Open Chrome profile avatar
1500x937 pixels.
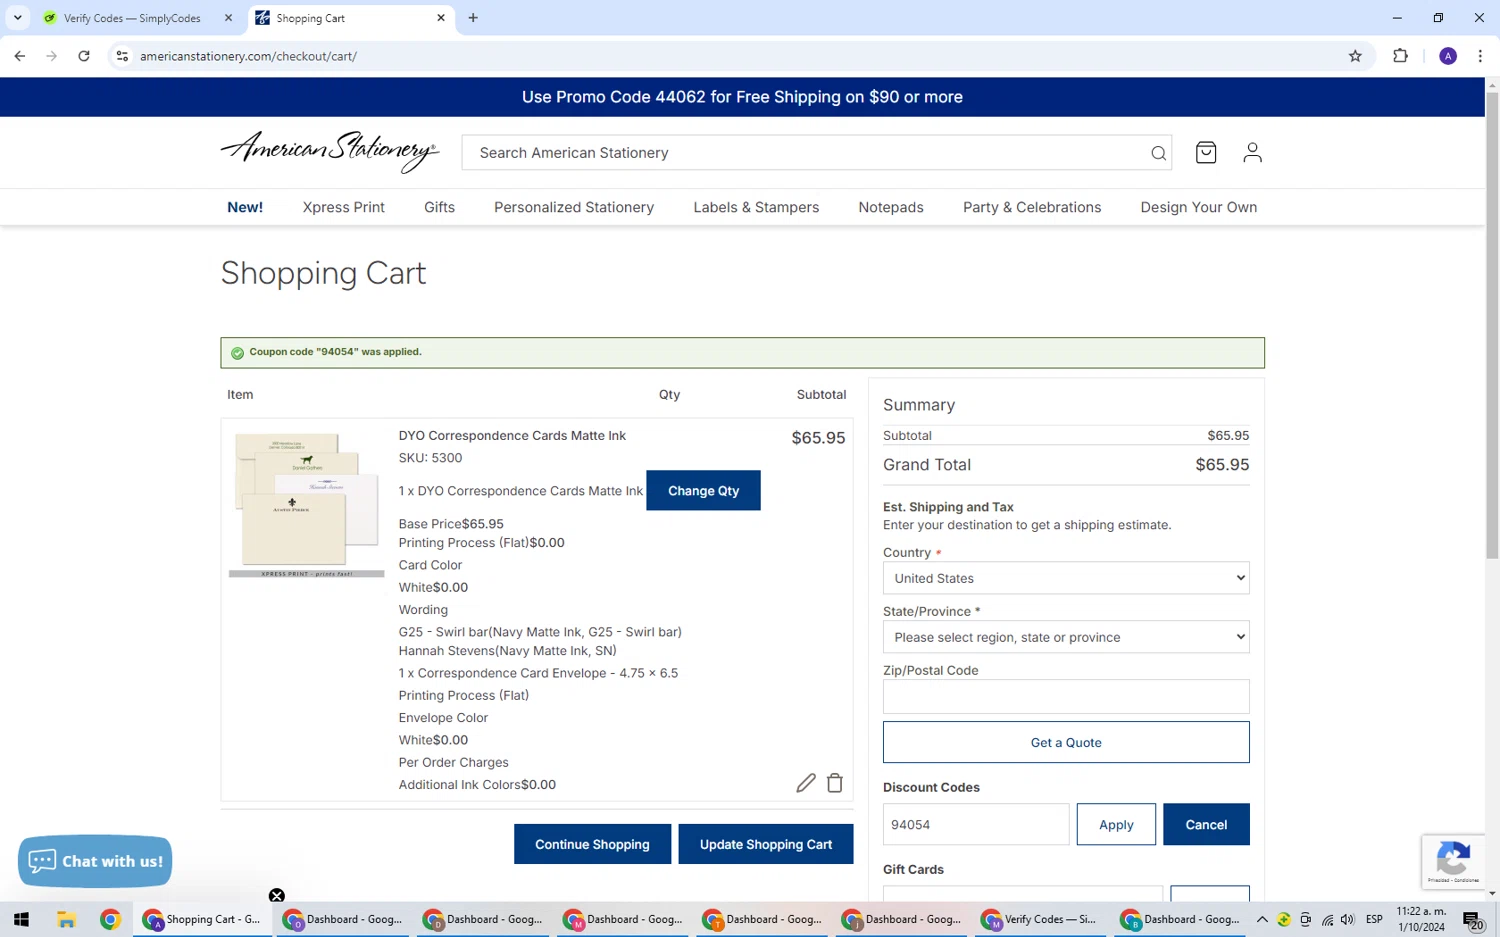[x=1448, y=56]
